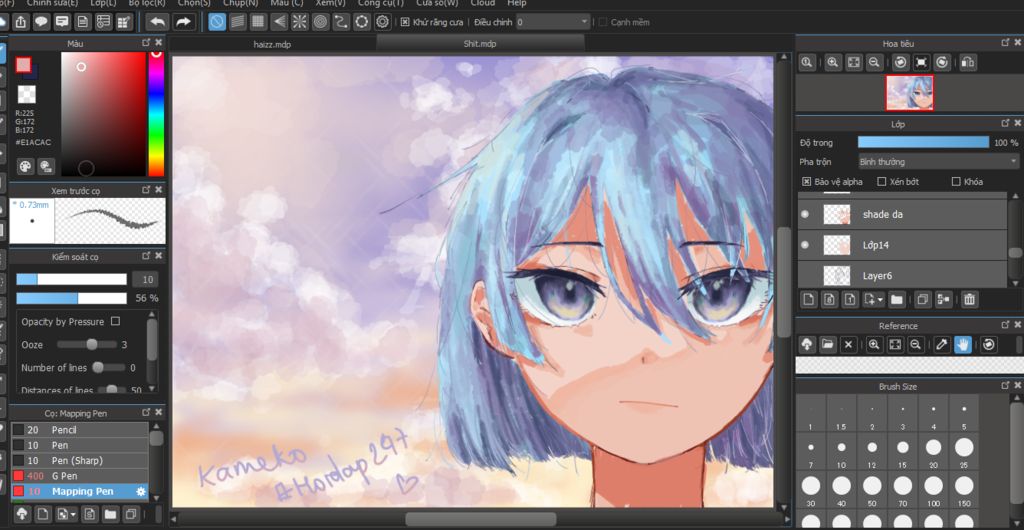Click the navigator canvas thumbnail
Screen dimensions: 1024x530
(909, 92)
